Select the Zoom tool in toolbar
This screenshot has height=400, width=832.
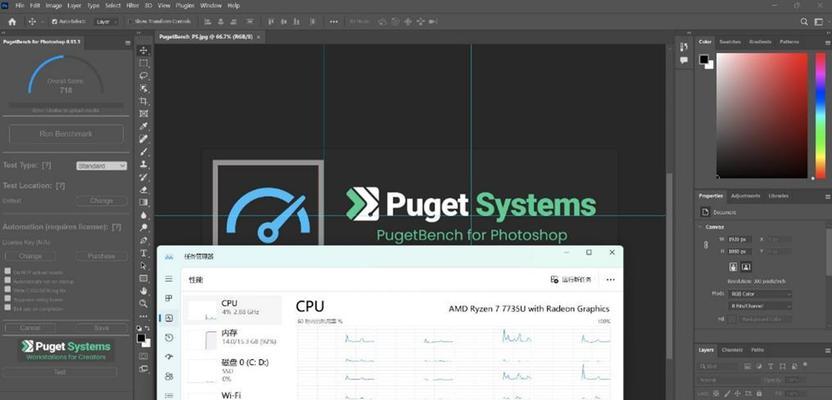click(143, 303)
